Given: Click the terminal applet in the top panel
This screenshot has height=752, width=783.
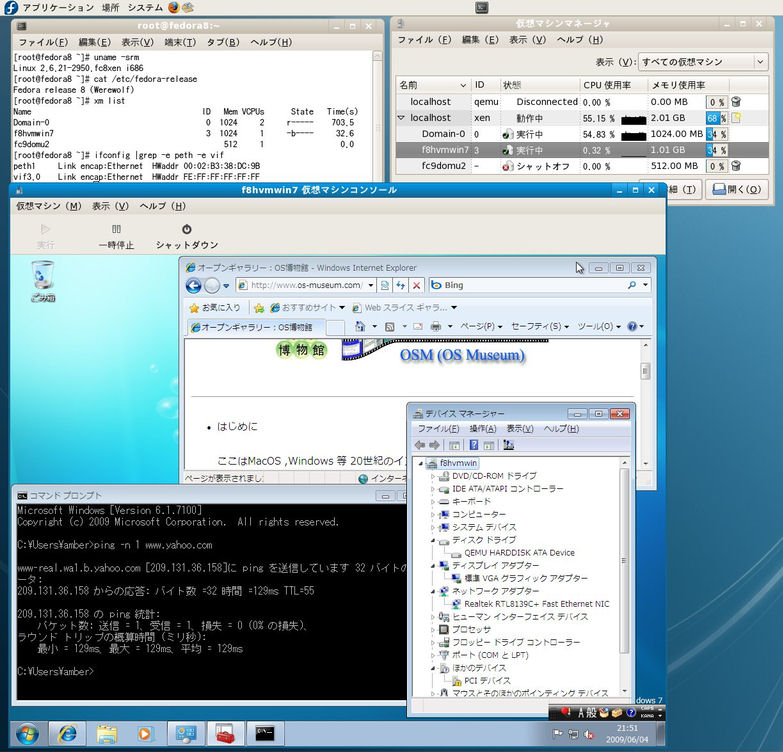Looking at the screenshot, I should [481, 7].
